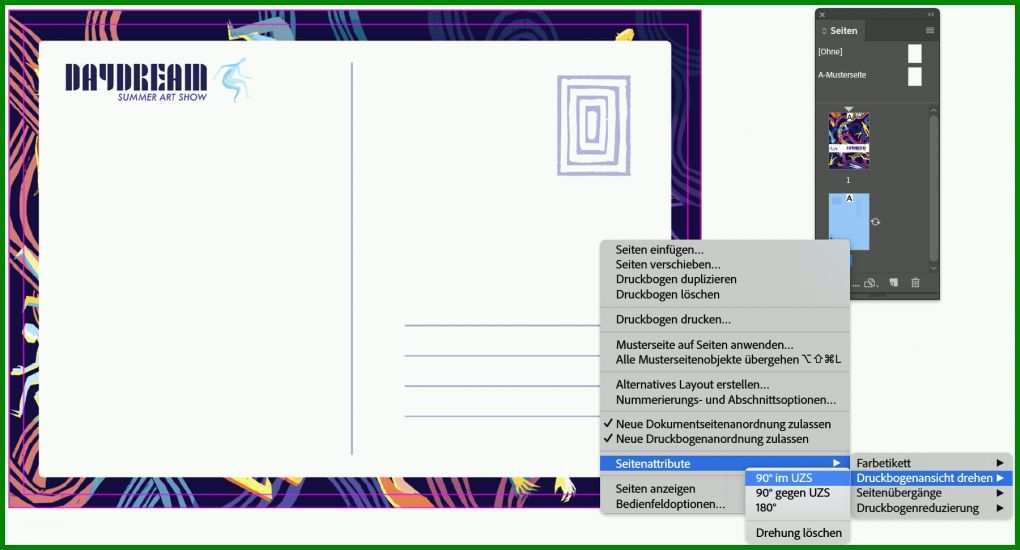Click the stamp placeholder rectangle graphic
Image resolution: width=1020 pixels, height=550 pixels.
pos(593,126)
